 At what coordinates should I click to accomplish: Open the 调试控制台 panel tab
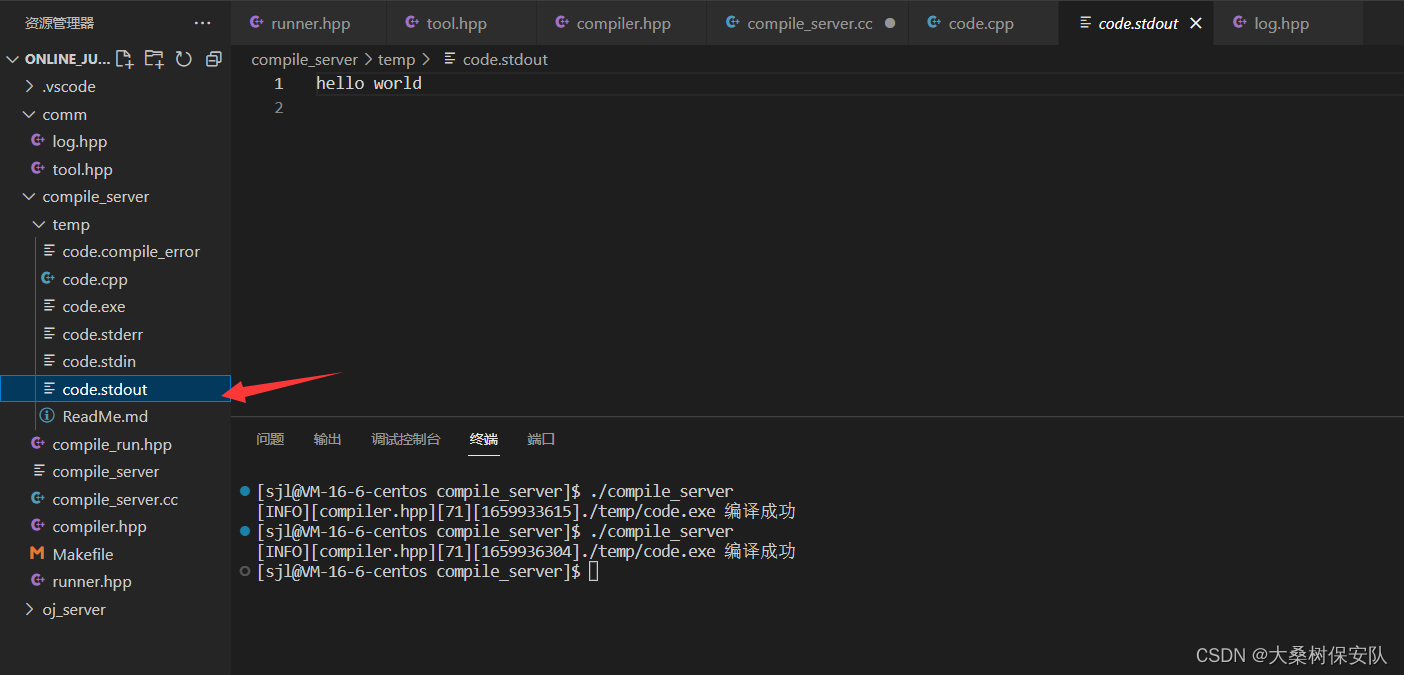[406, 439]
